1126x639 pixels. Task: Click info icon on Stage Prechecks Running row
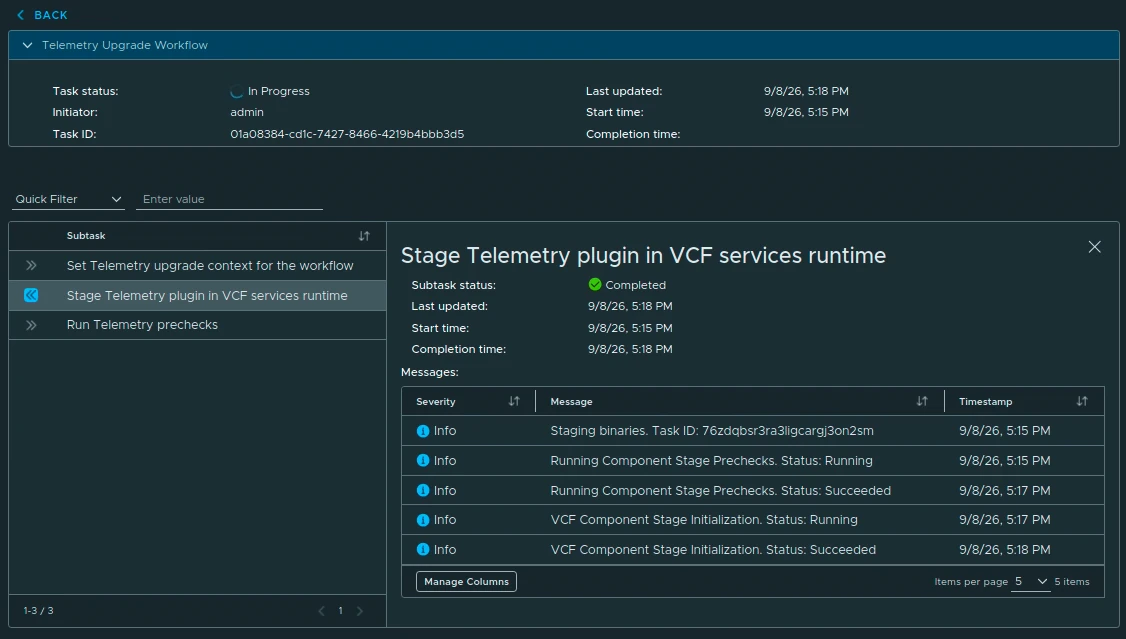423,461
